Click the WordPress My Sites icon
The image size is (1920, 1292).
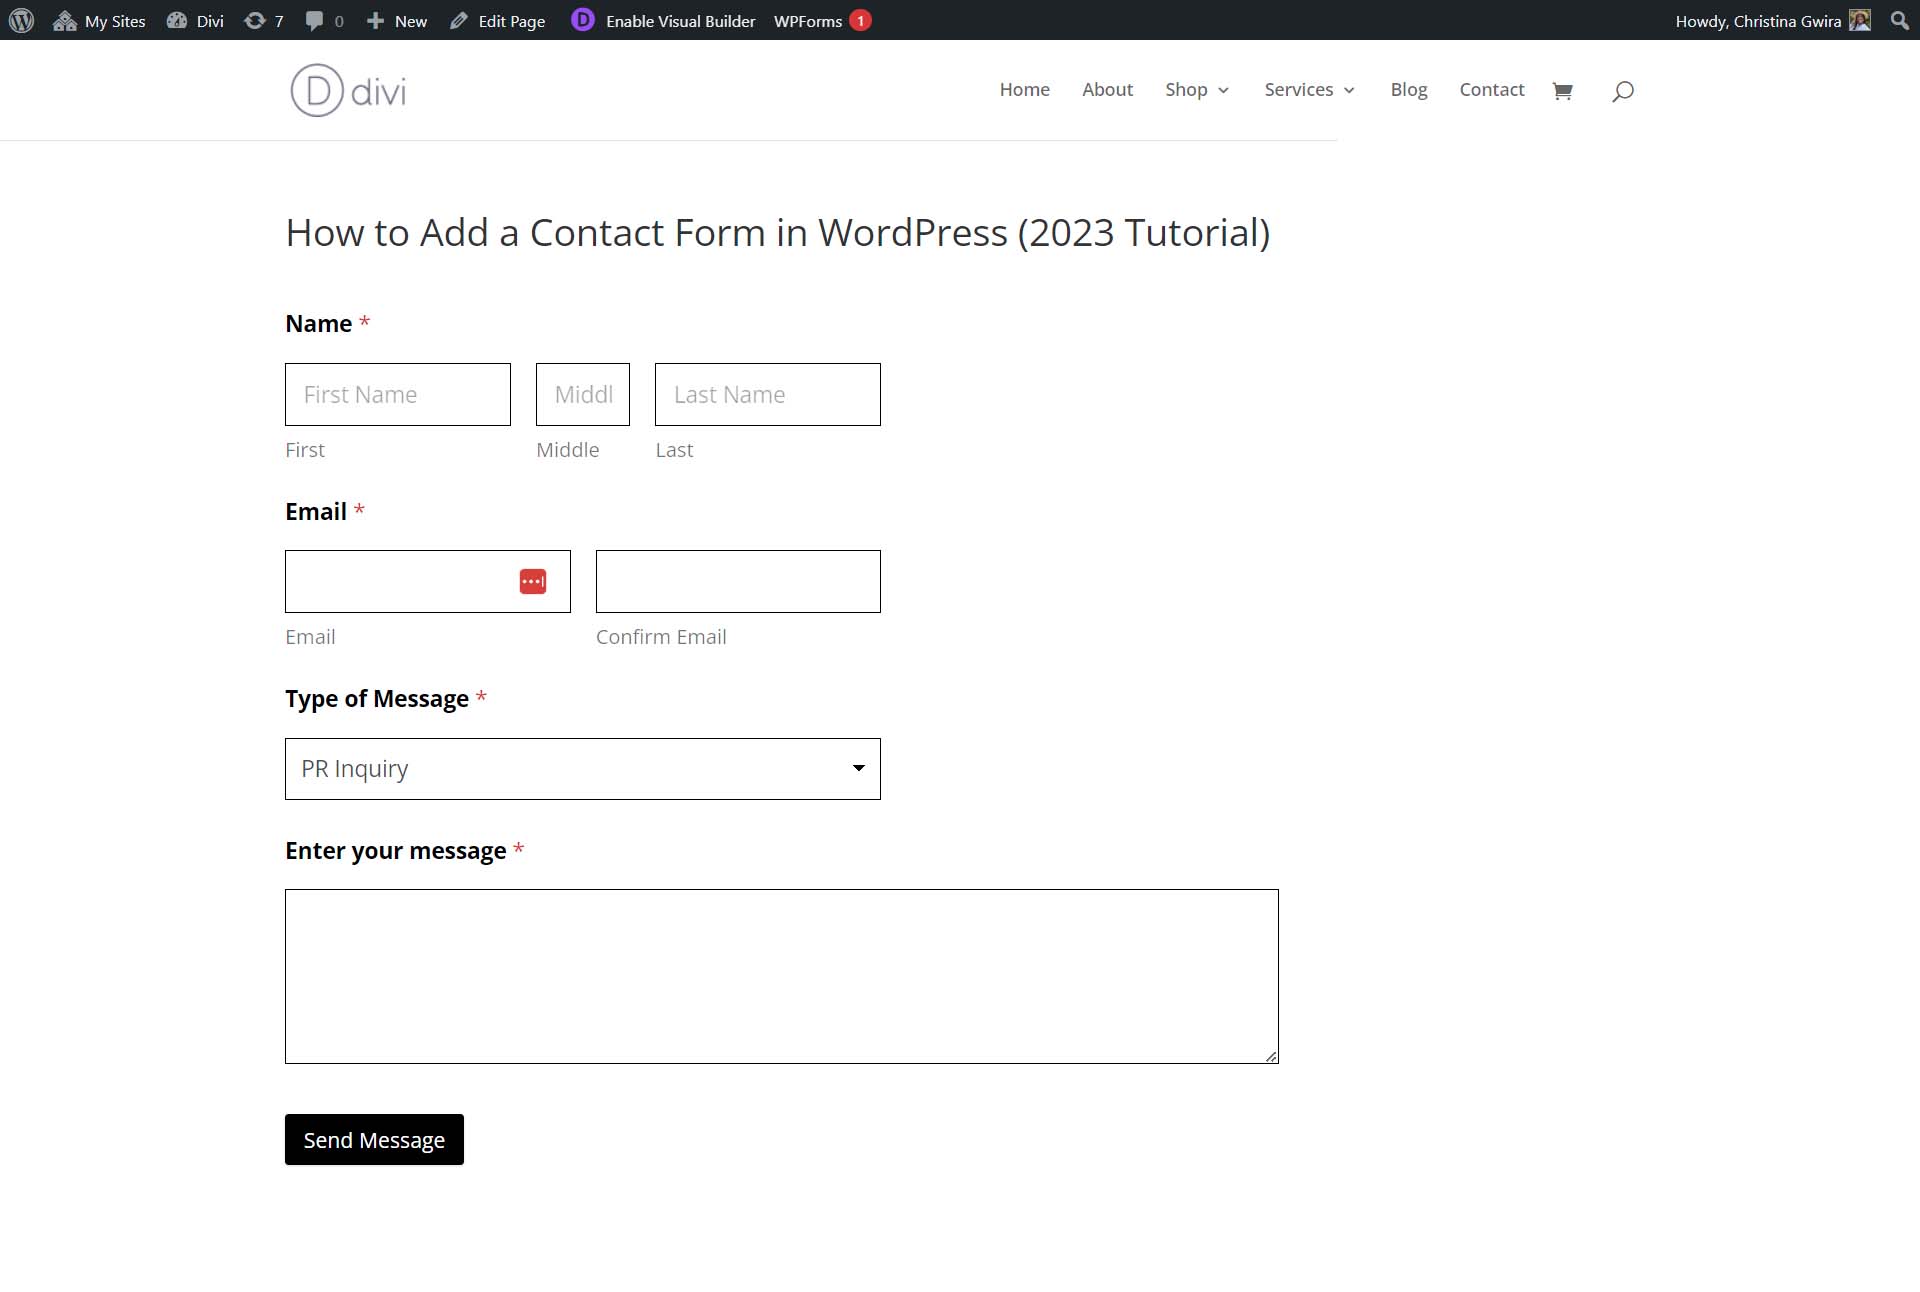(63, 20)
